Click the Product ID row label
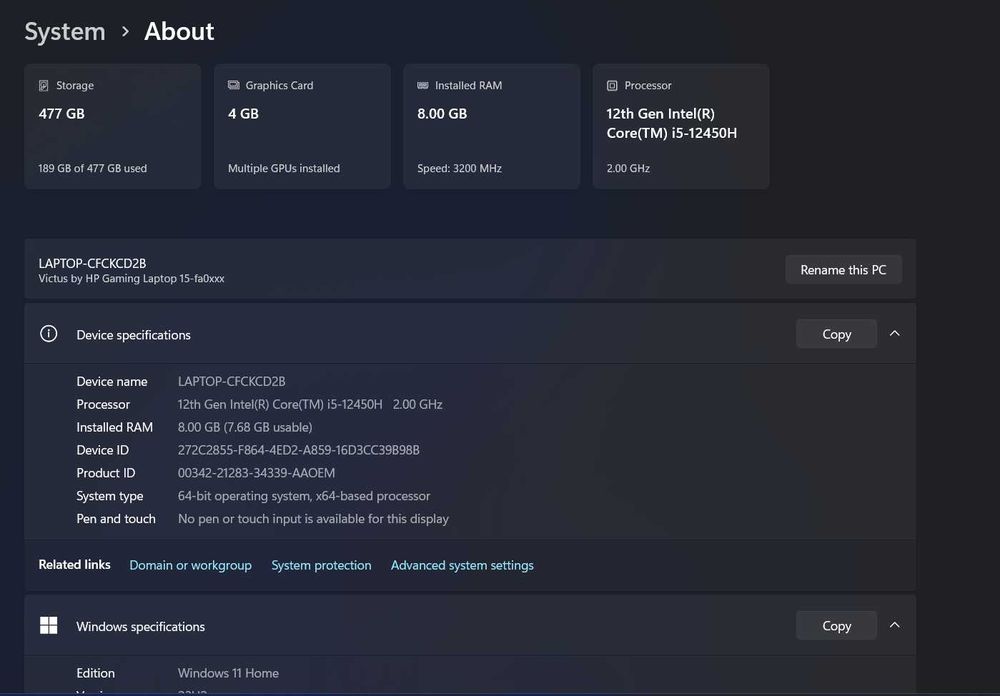Screen dimensions: 1000x696 point(106,473)
